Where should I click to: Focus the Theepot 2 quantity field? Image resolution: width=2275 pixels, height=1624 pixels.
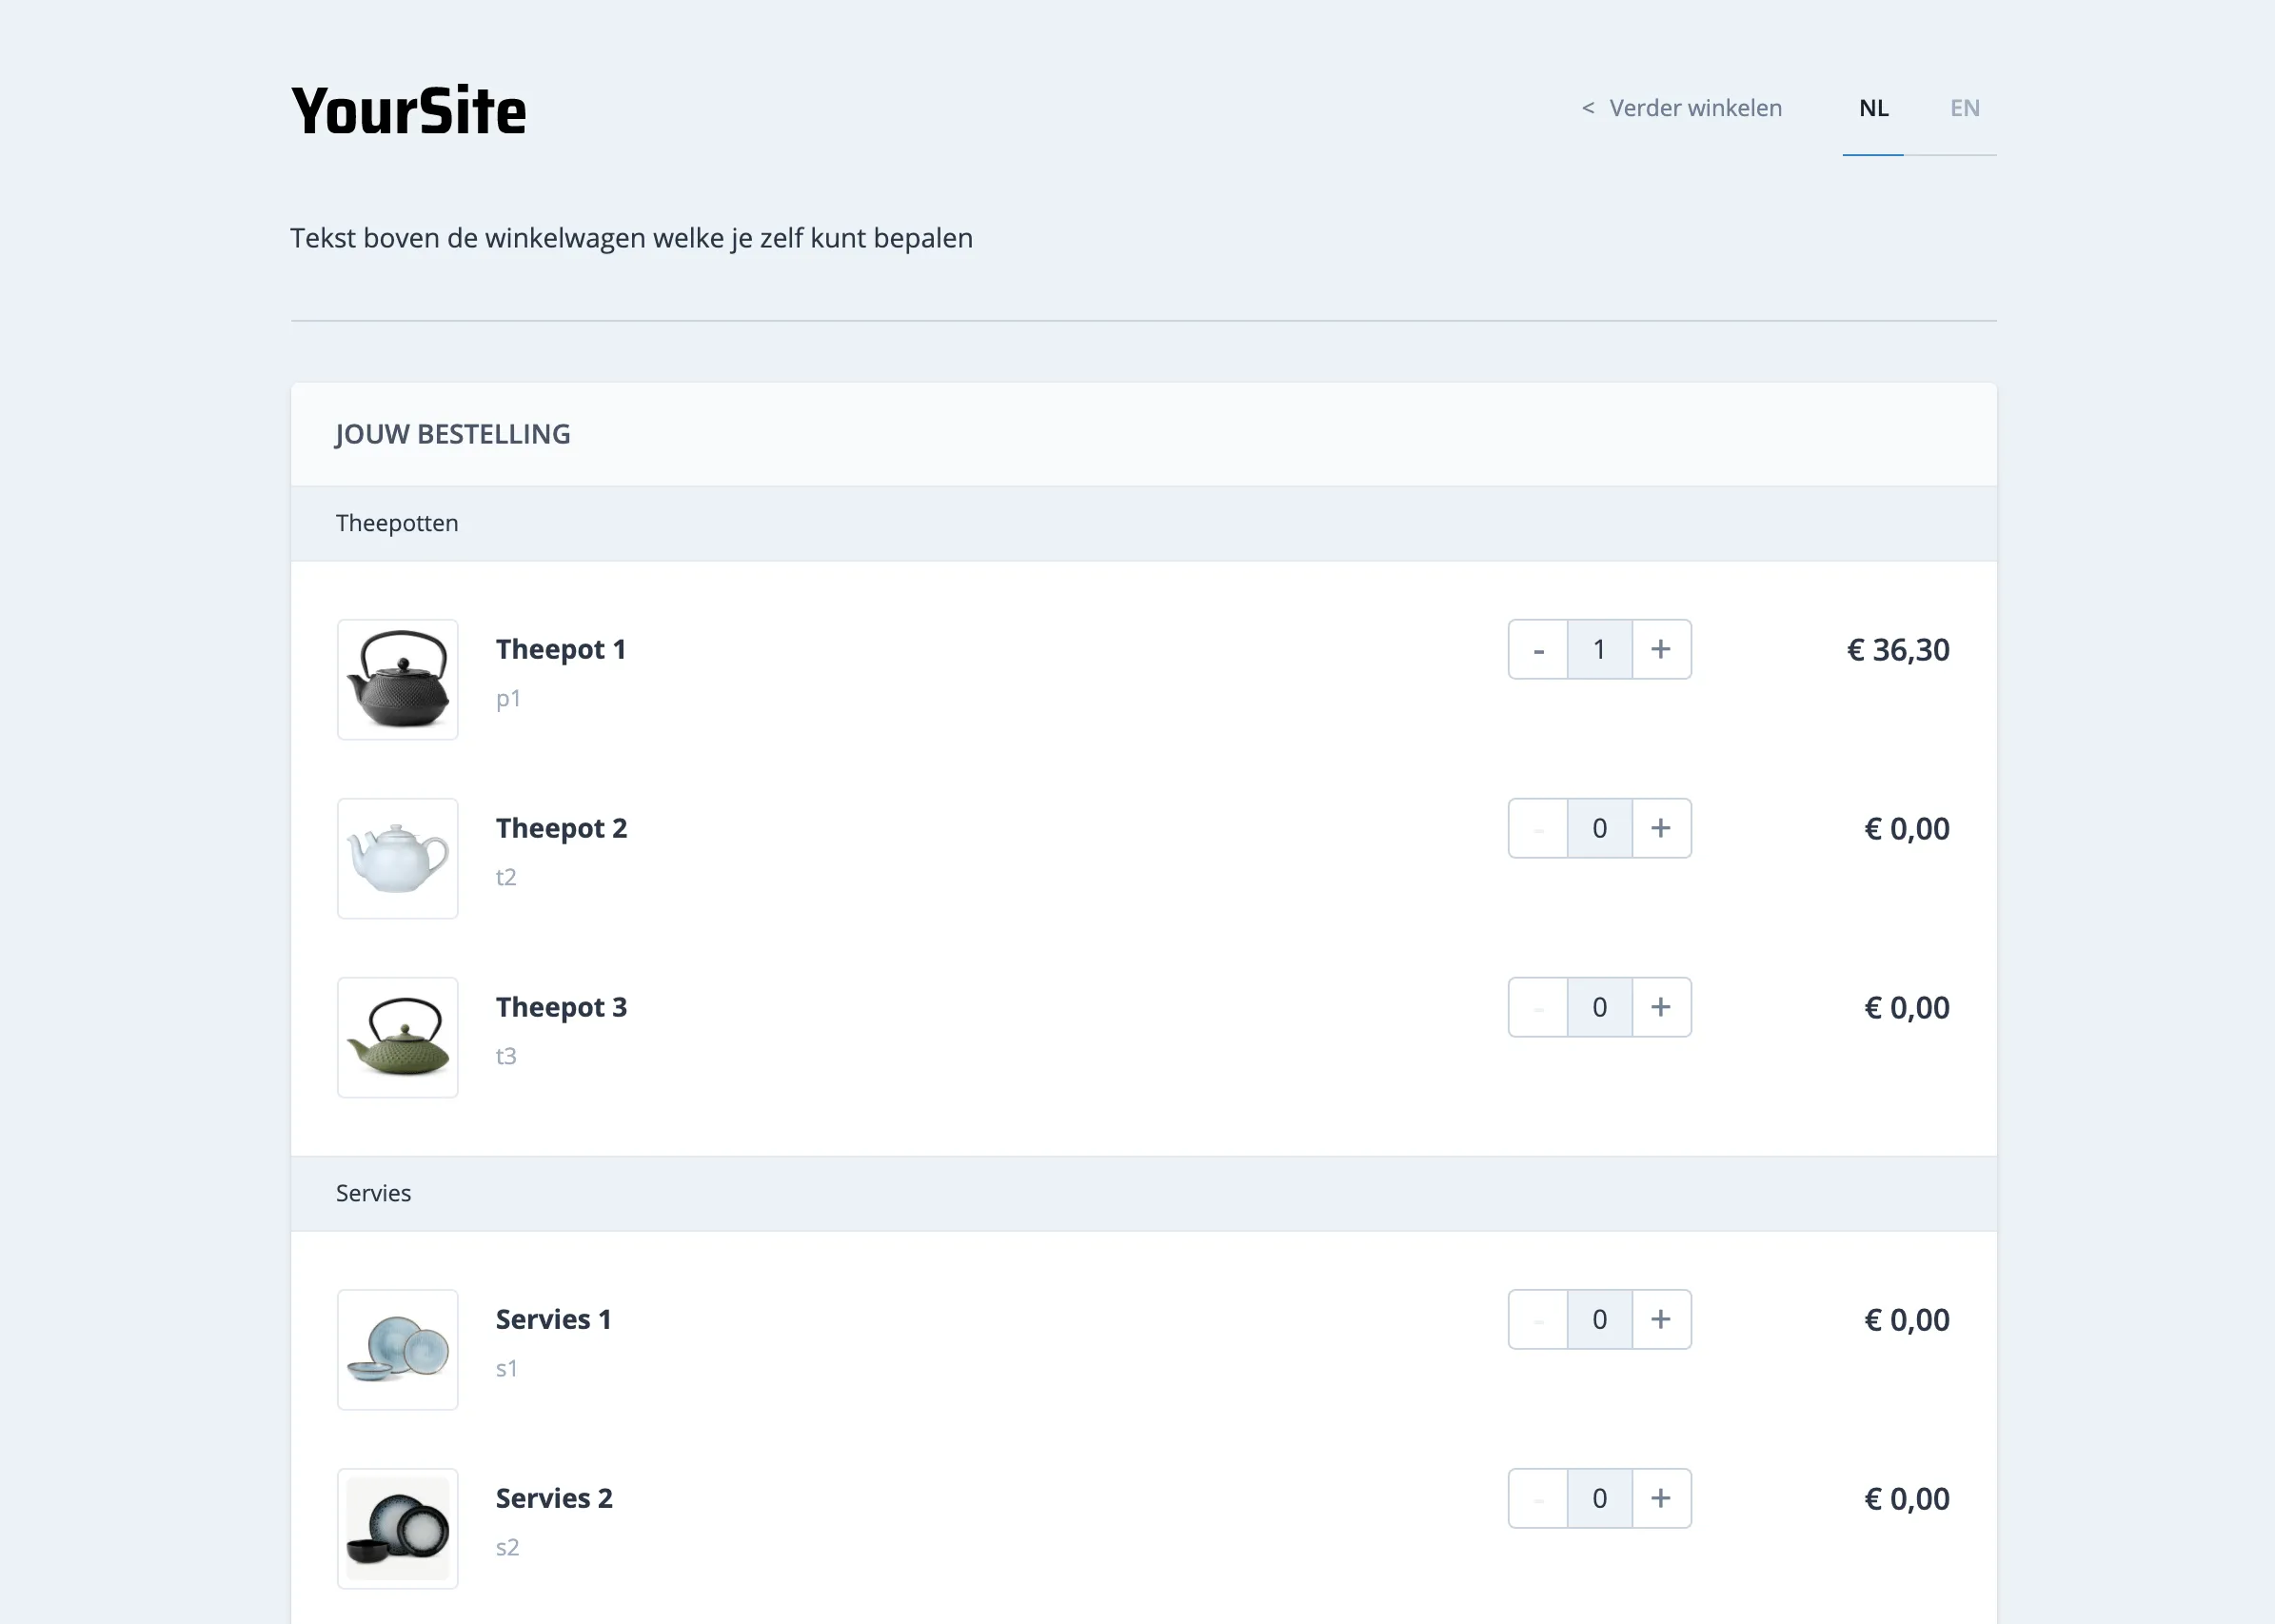1599,828
